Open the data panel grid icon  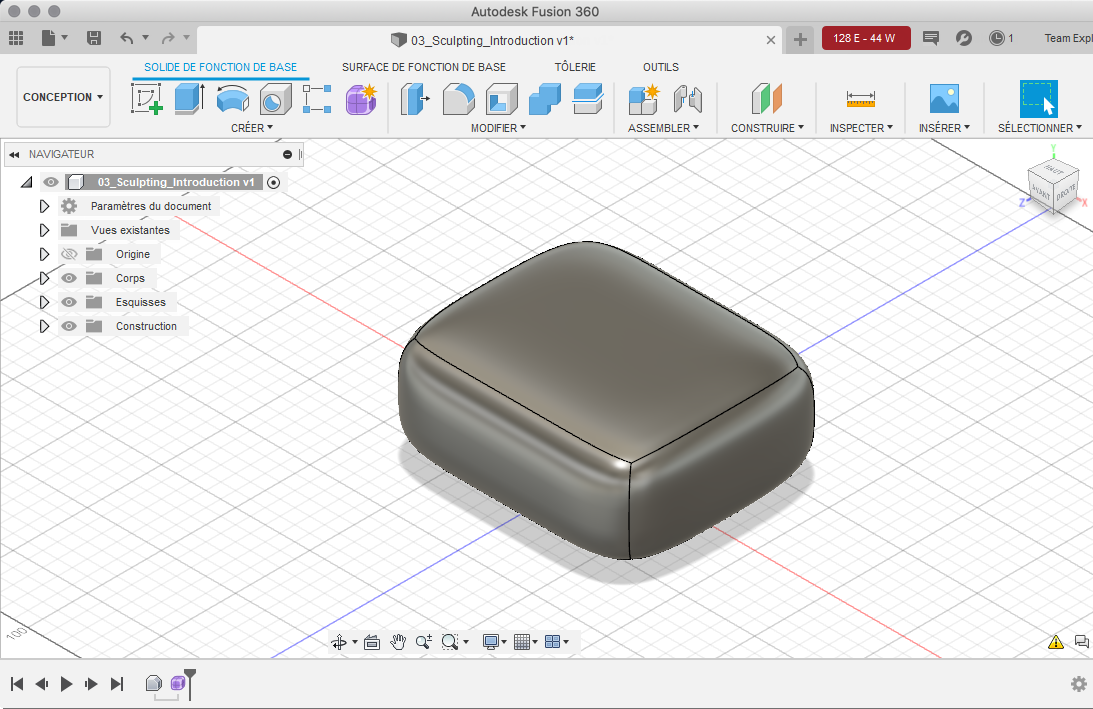click(x=15, y=38)
